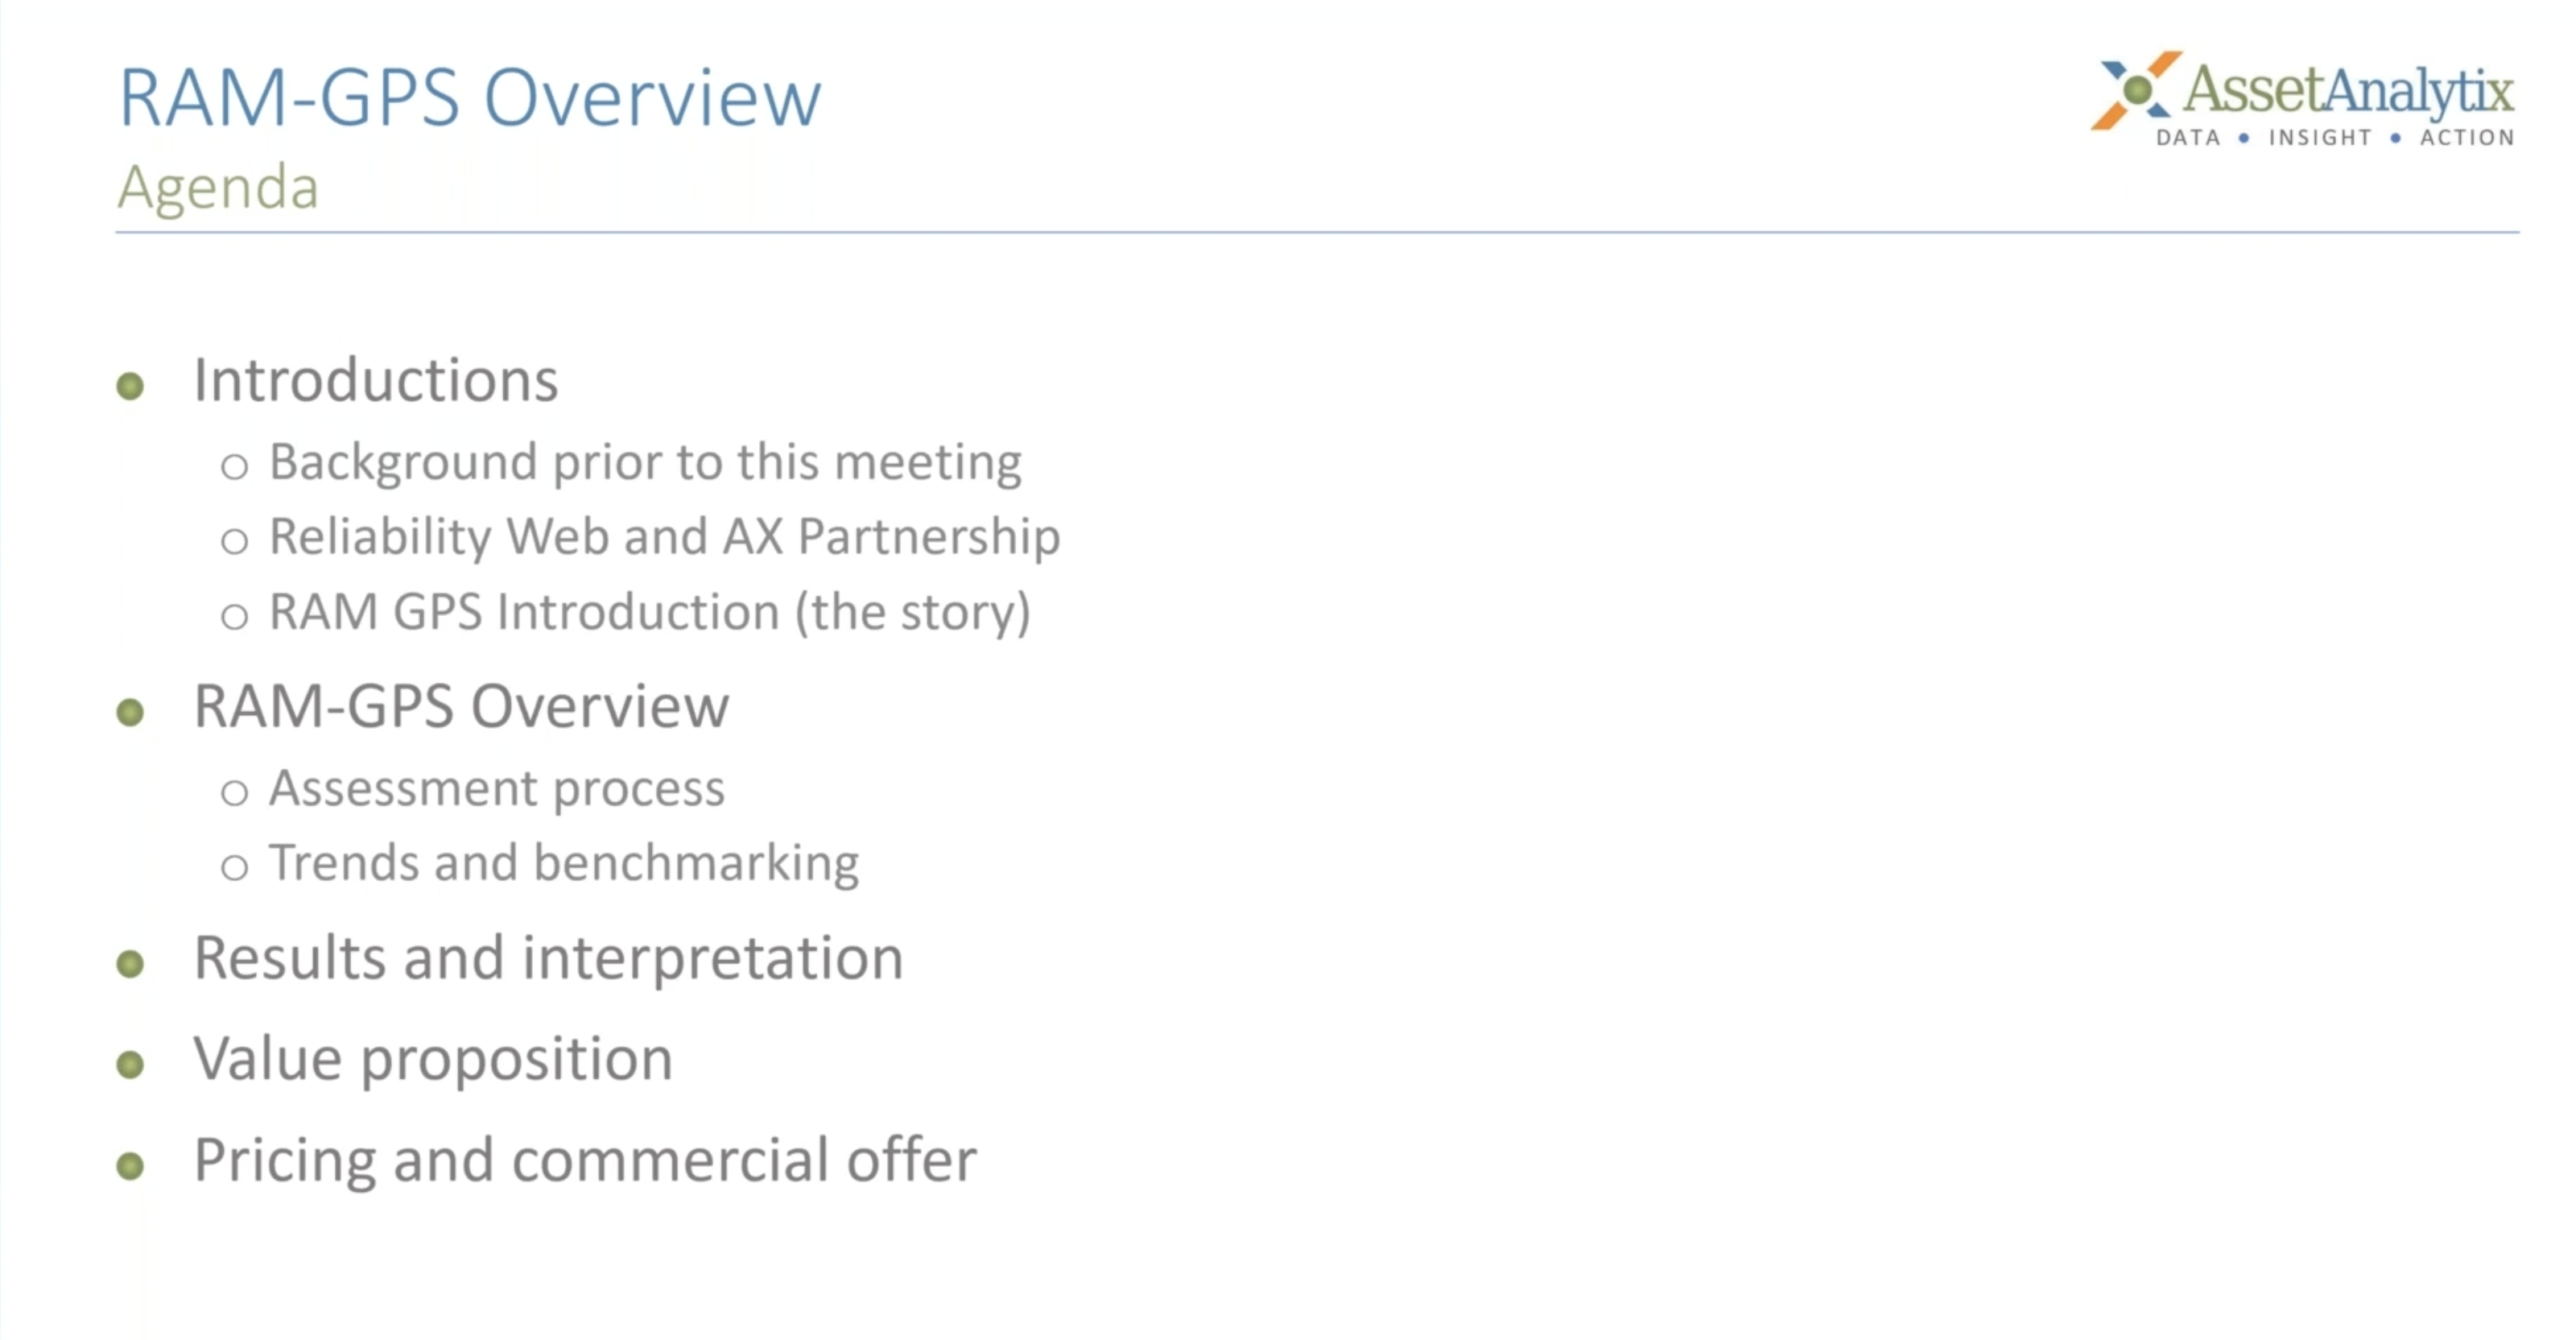Click hollow bullet before Reliability Web item
This screenshot has width=2576, height=1340.
(x=234, y=541)
